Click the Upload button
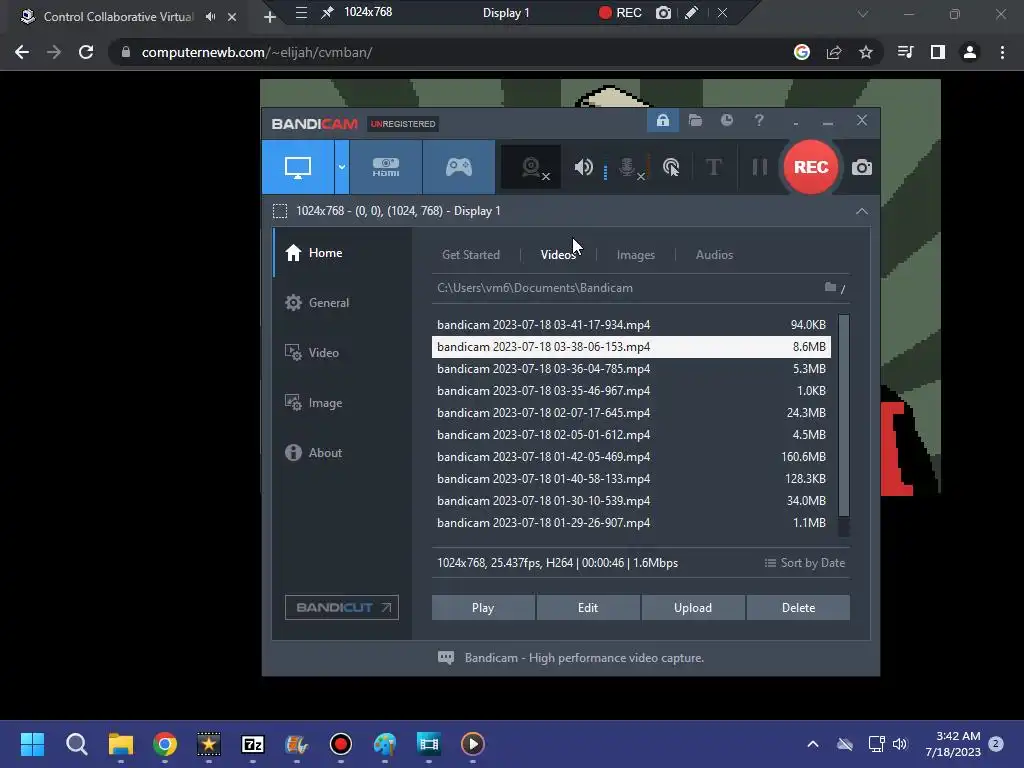Screen dimensions: 1024x768 [x=693, y=607]
